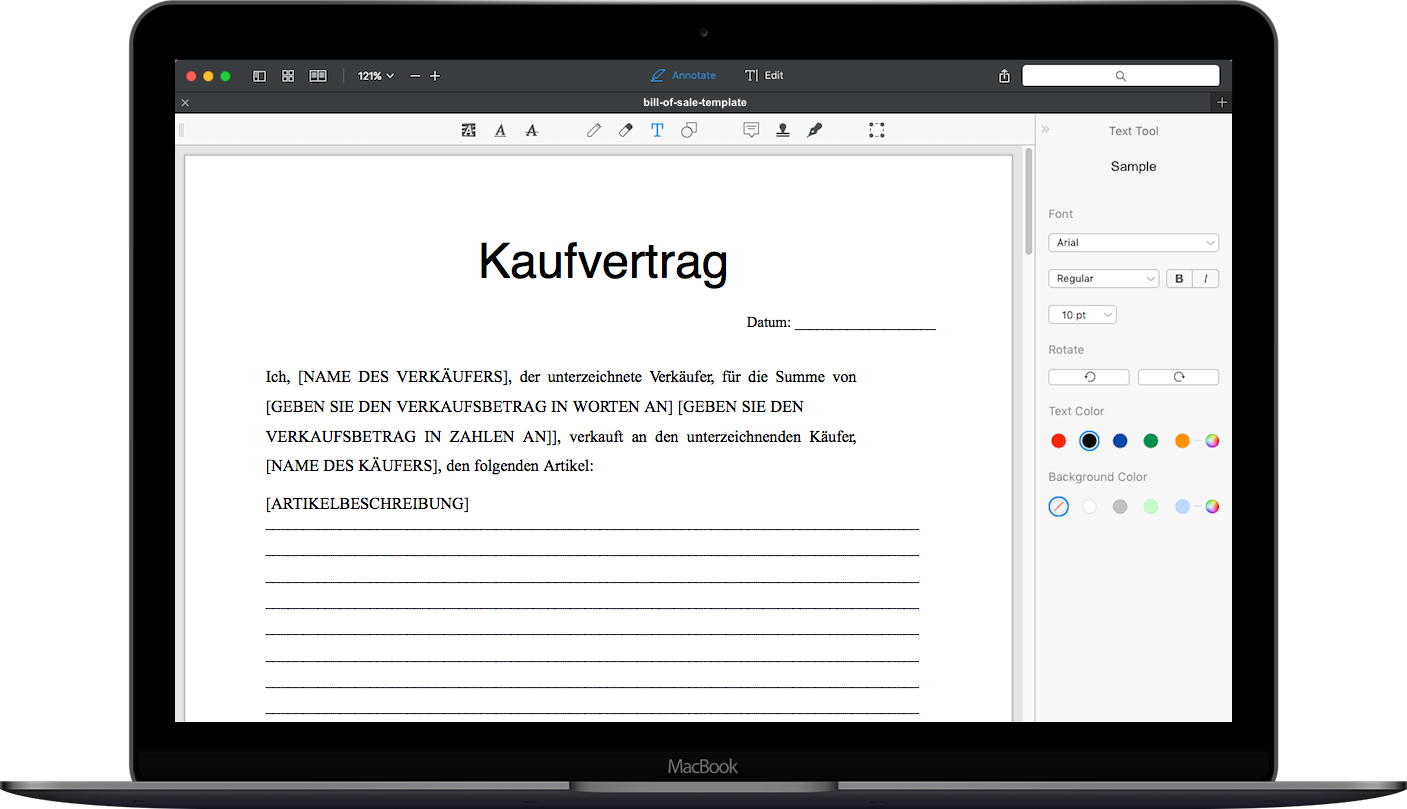Open the Arial font dropdown

1133,243
